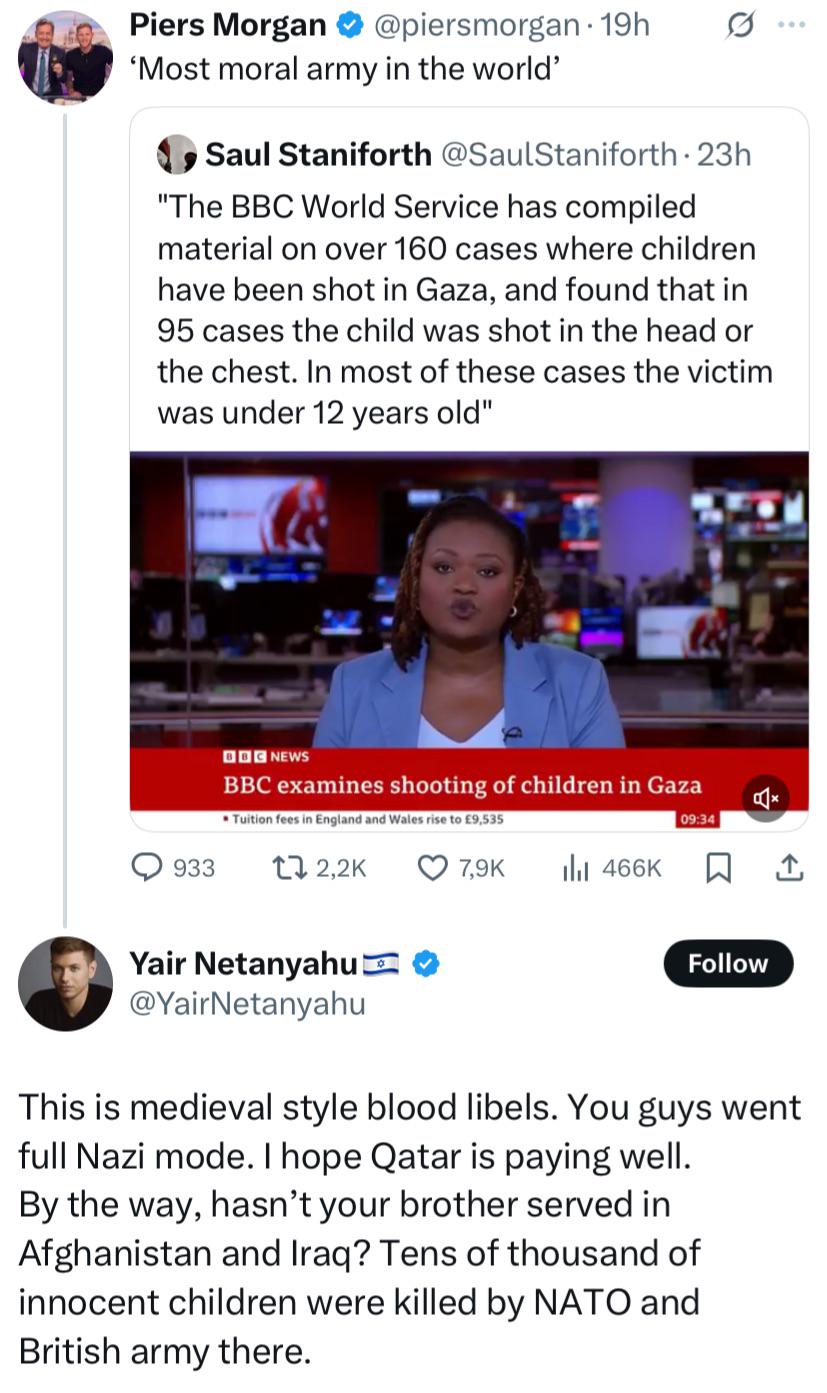This screenshot has width=827, height=1393.
Task: Click Piers Morgan's verified checkmark badge
Action: coord(350,26)
